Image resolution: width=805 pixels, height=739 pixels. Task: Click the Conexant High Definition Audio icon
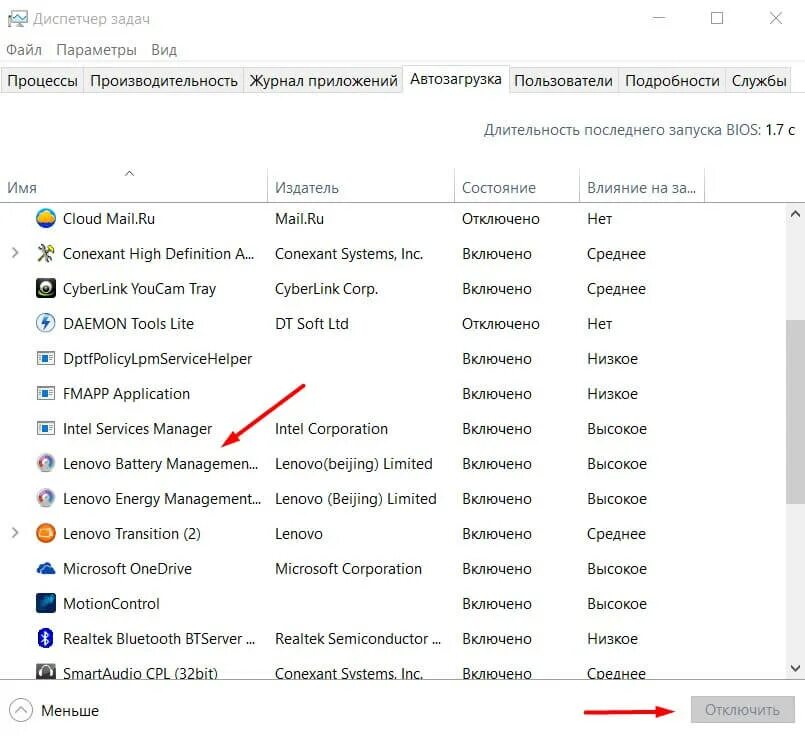pyautogui.click(x=46, y=253)
